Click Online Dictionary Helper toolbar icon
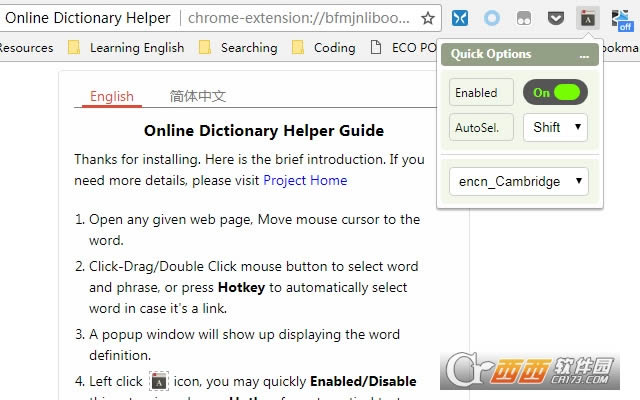 click(588, 18)
